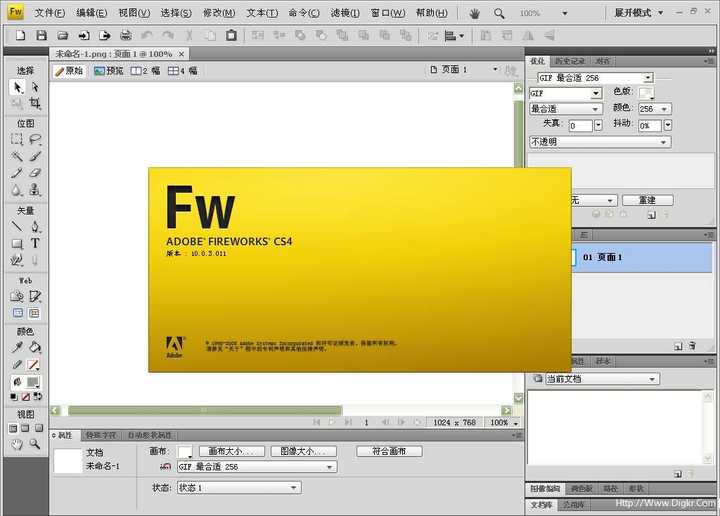Select the Text tool
This screenshot has width=720, height=516.
(x=35, y=243)
